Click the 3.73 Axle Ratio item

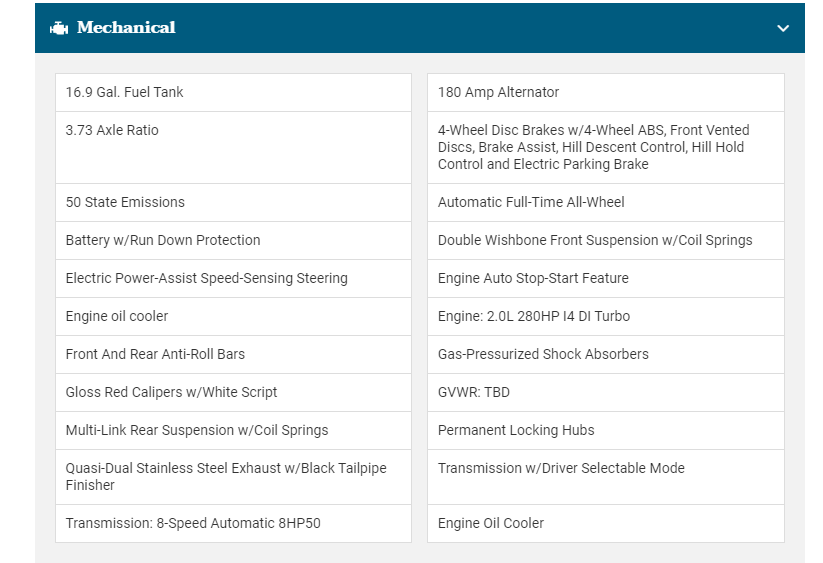[x=112, y=130]
